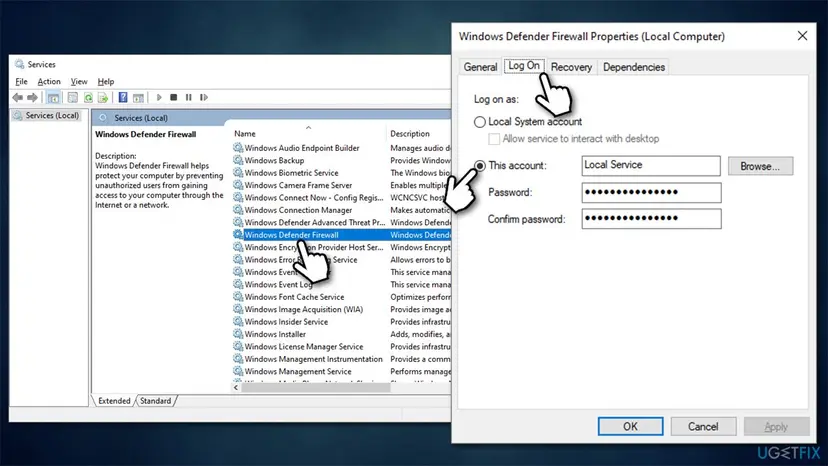828x466 pixels.
Task: Switch to the Recovery tab
Action: [571, 67]
